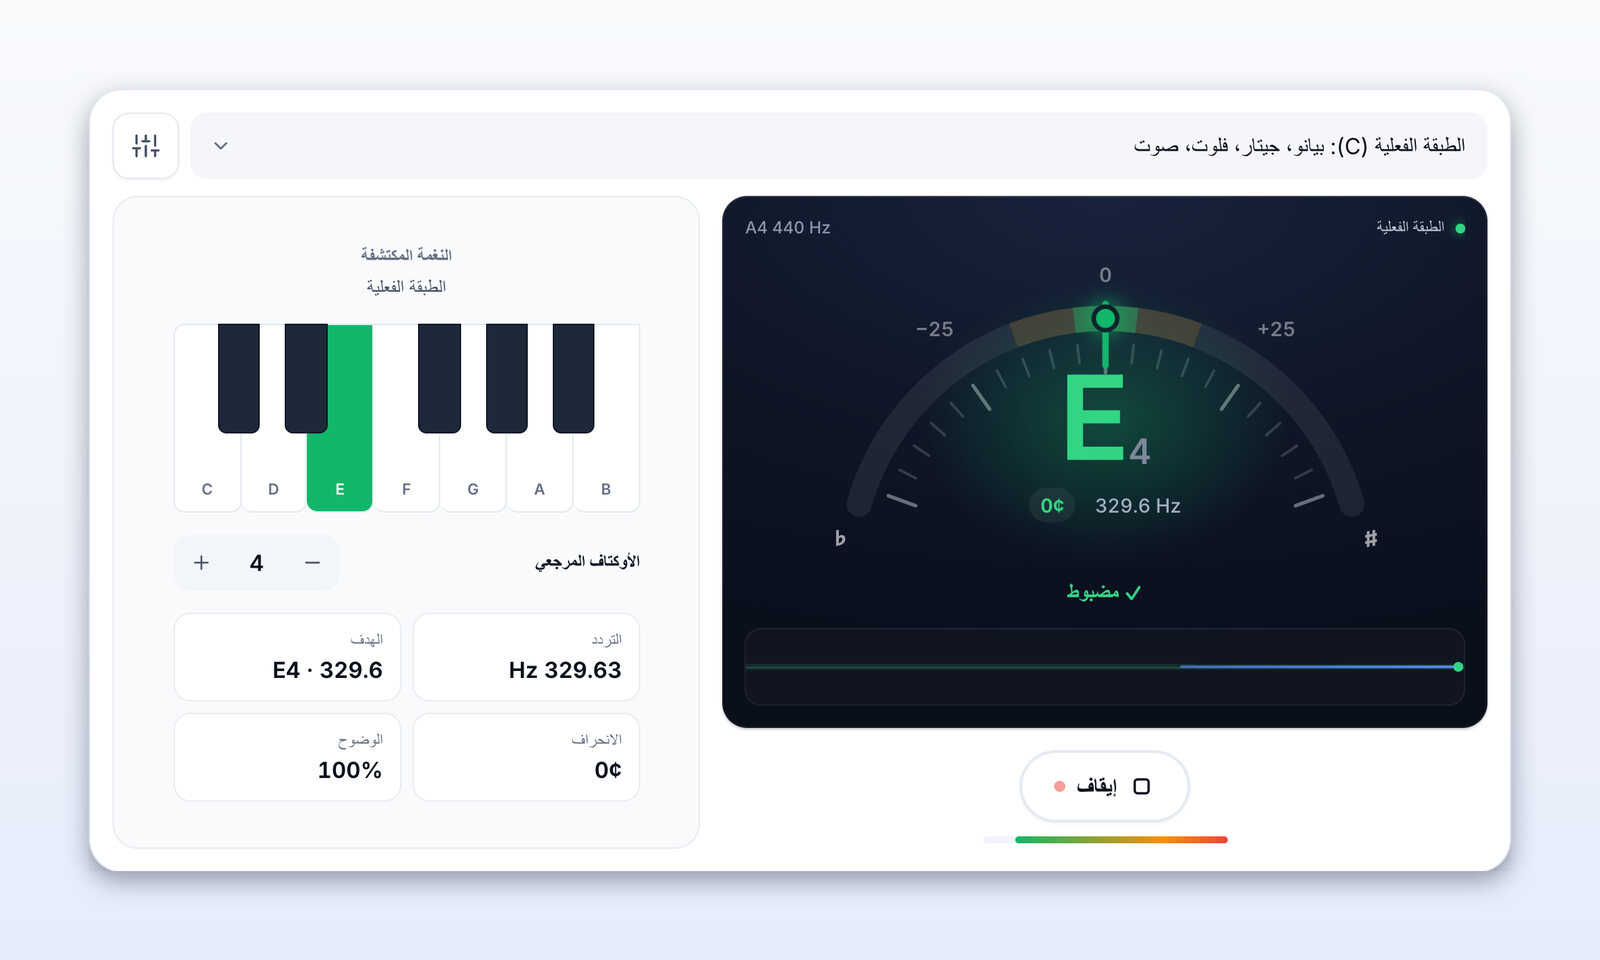
Task: Decrease reference octave with minus button
Action: [x=312, y=563]
